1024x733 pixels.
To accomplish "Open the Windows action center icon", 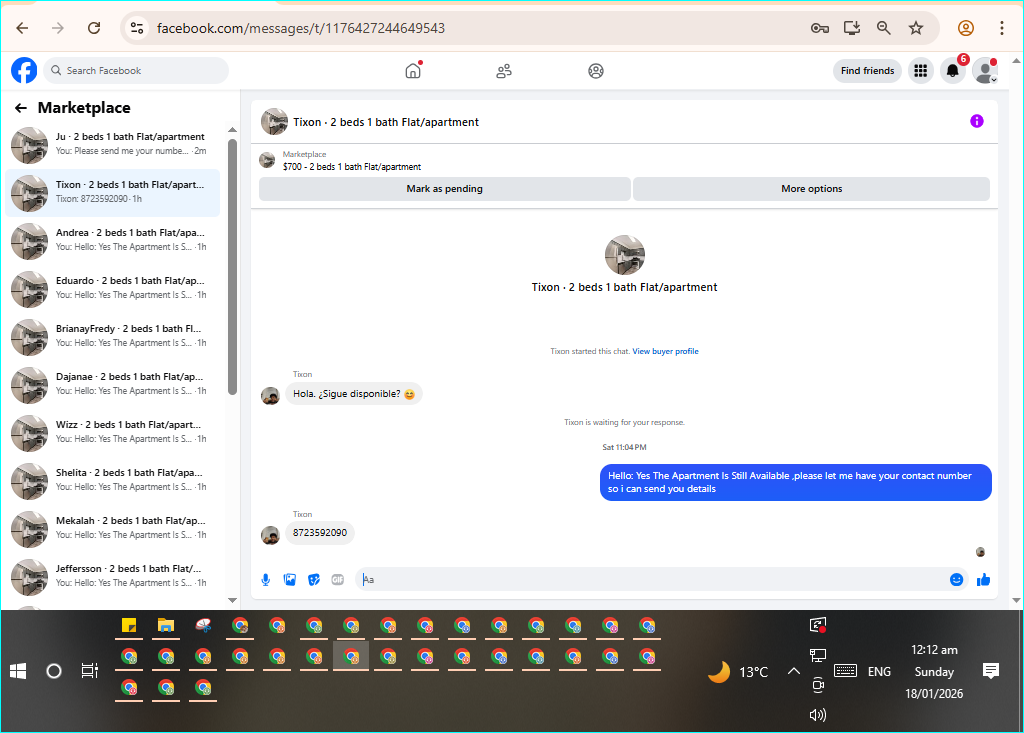I will [991, 671].
